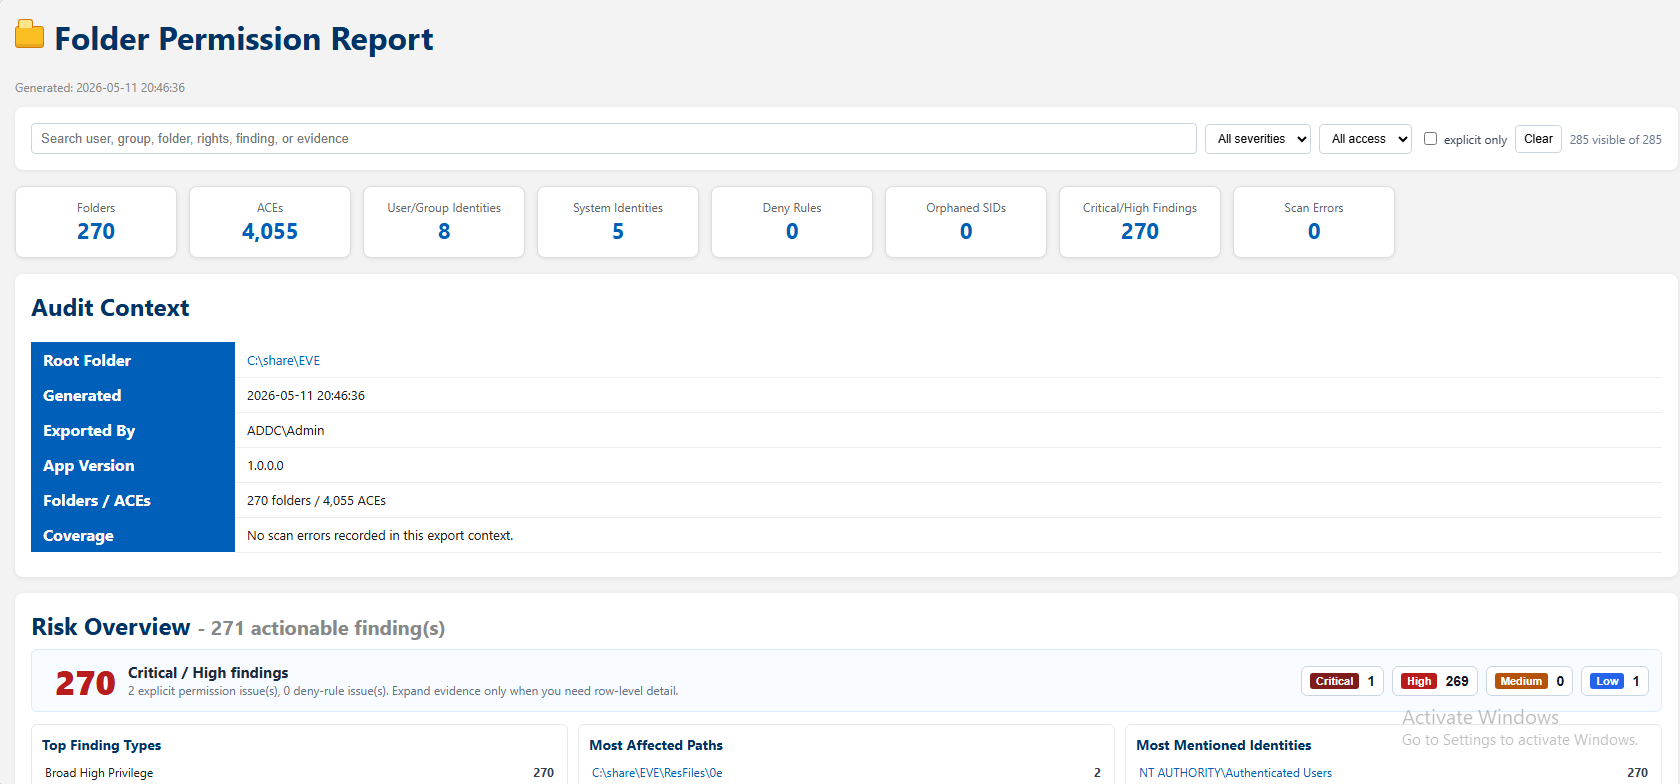Open the All severities dropdown

[x=1257, y=139]
